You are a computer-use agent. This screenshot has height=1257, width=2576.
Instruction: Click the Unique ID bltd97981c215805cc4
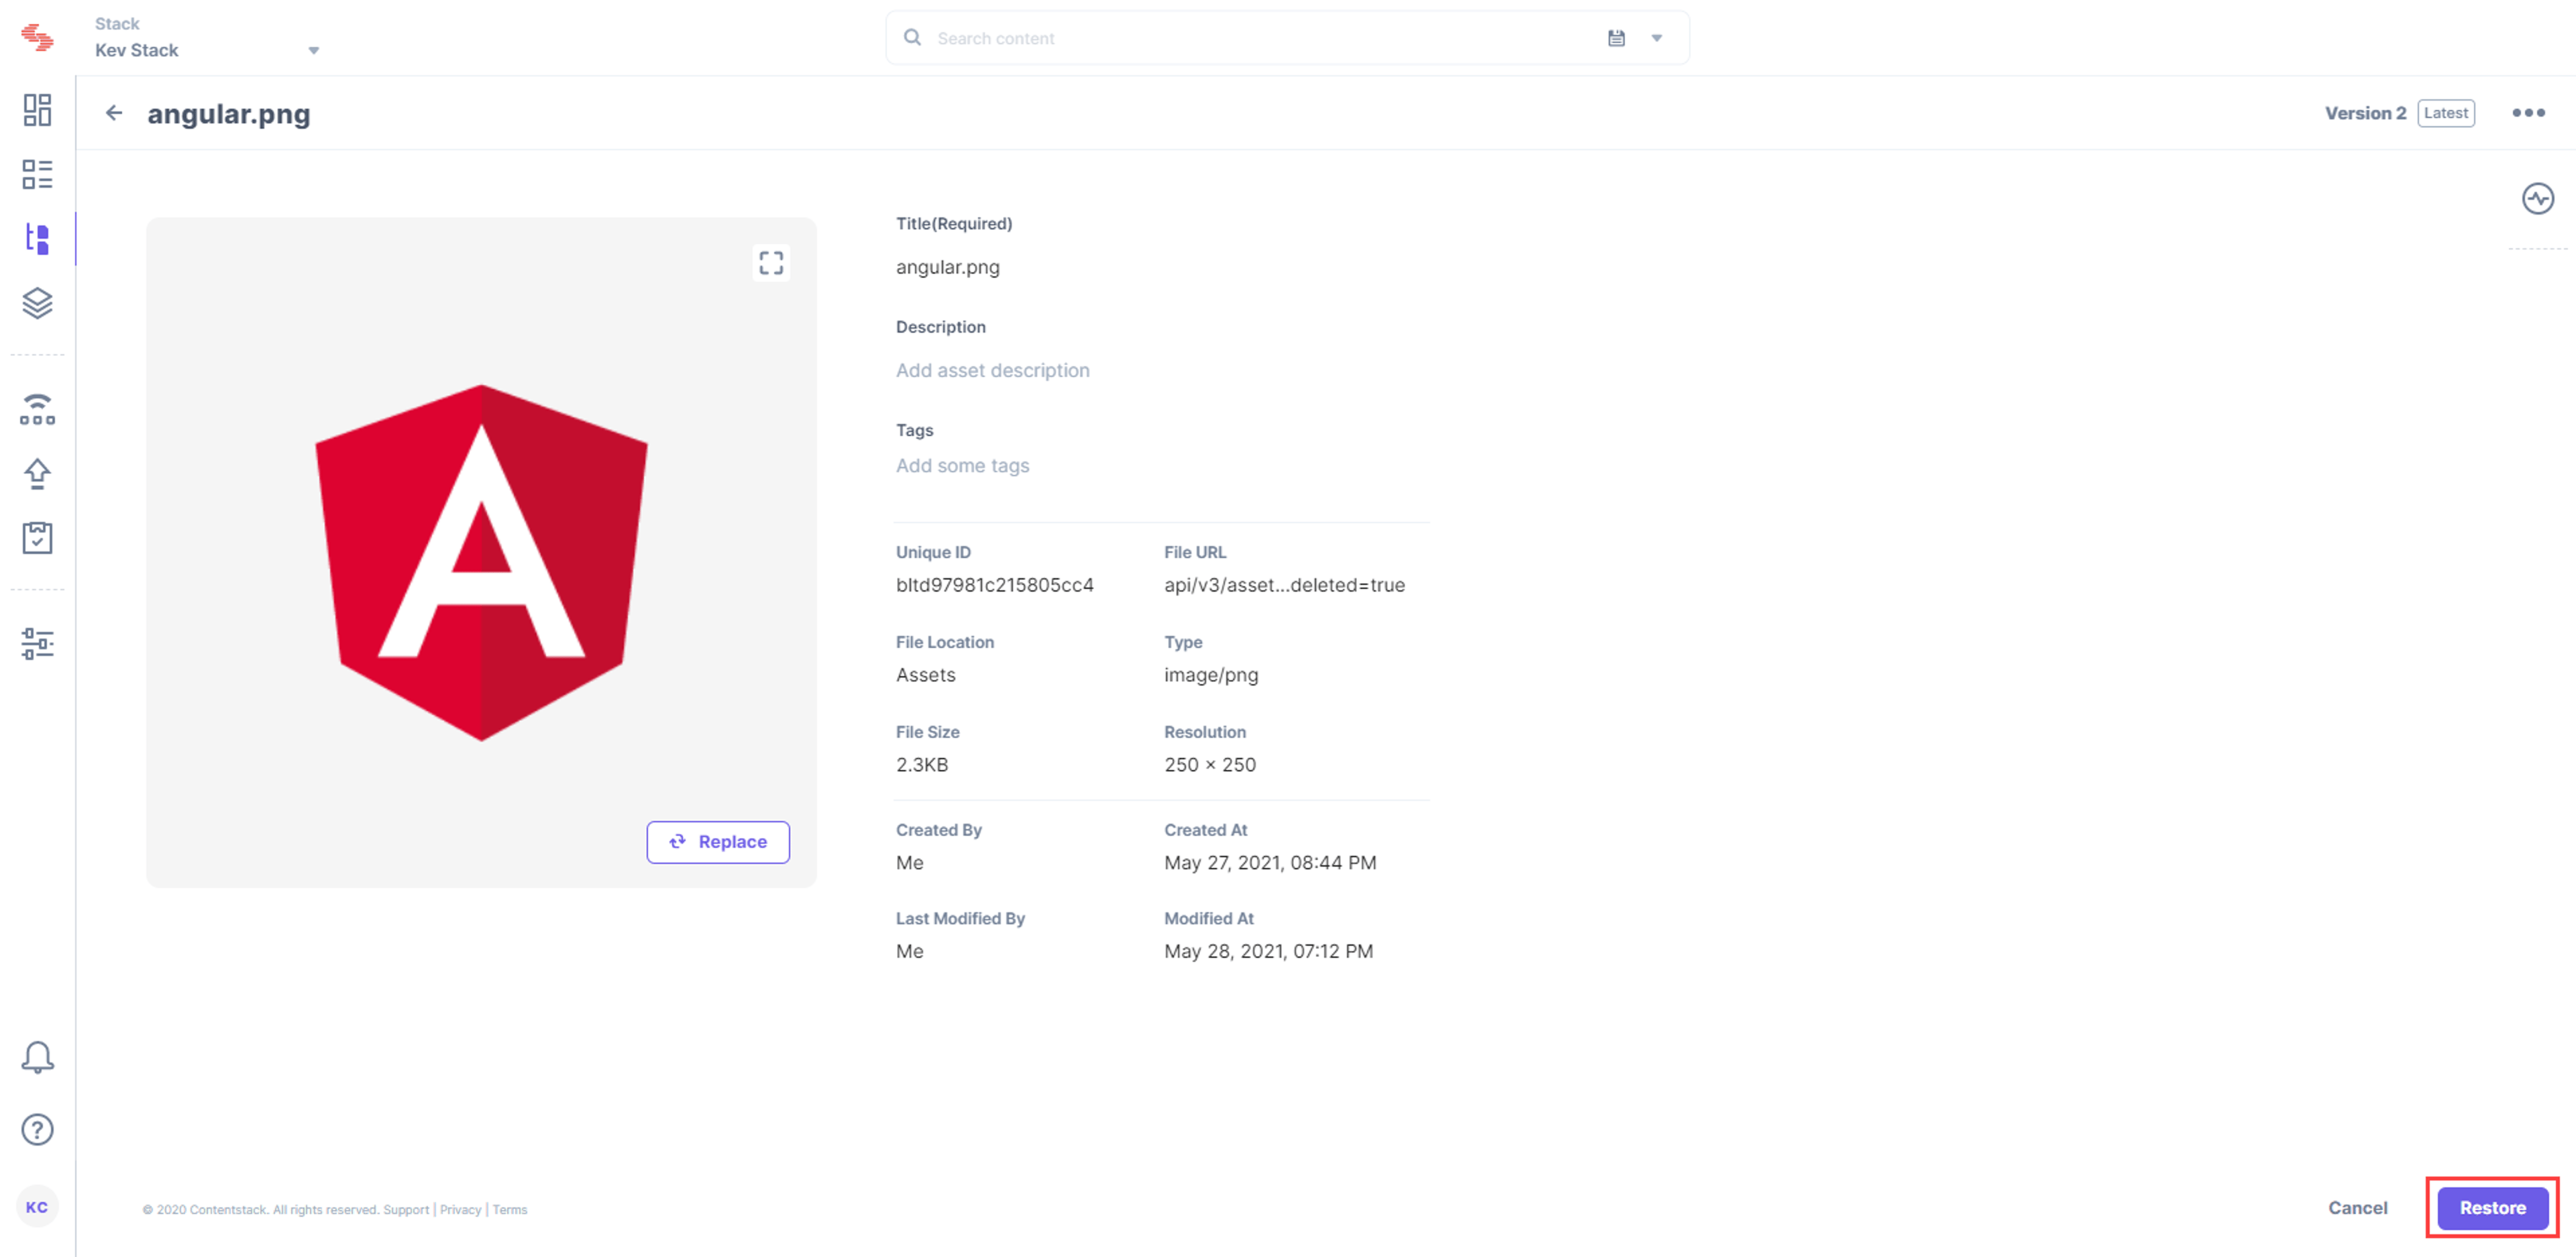[995, 585]
